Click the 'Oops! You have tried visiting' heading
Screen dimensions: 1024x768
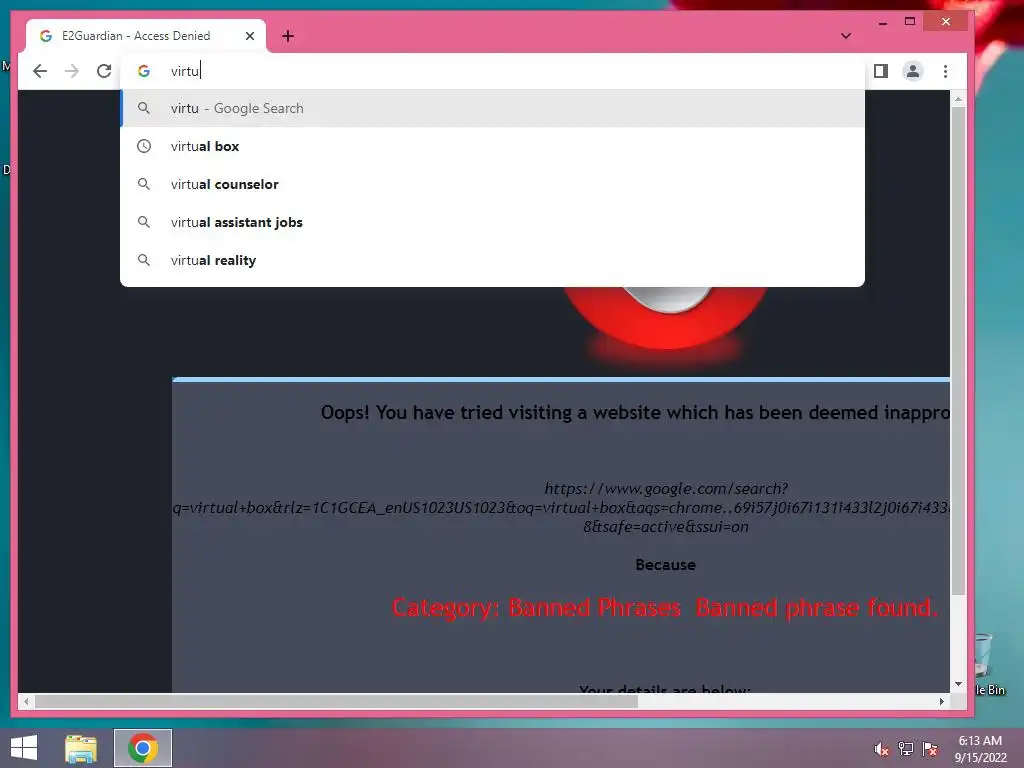(x=635, y=413)
